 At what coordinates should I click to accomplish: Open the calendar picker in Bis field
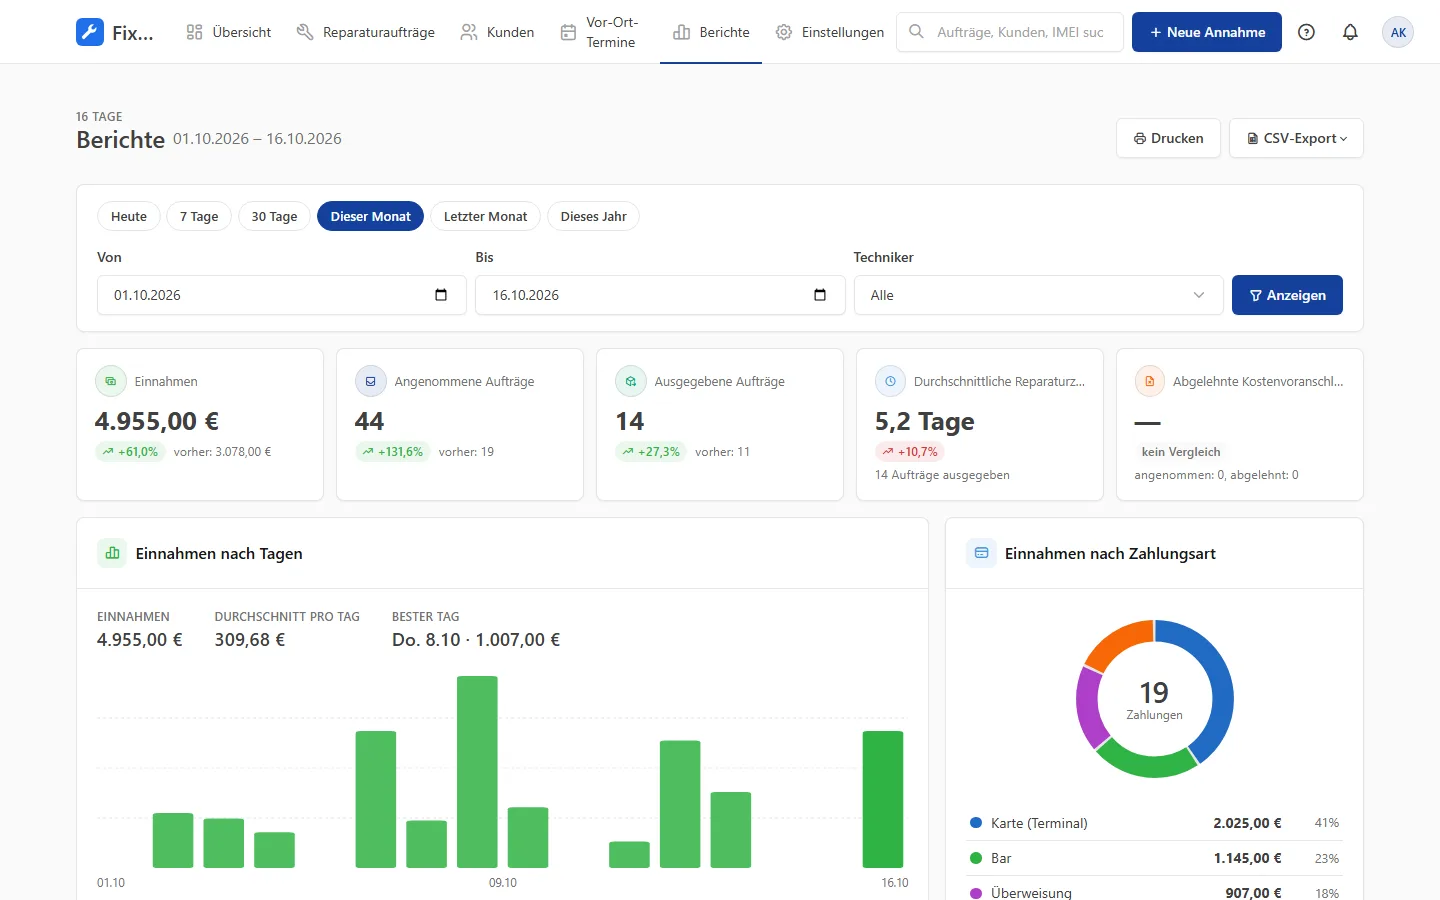click(820, 295)
